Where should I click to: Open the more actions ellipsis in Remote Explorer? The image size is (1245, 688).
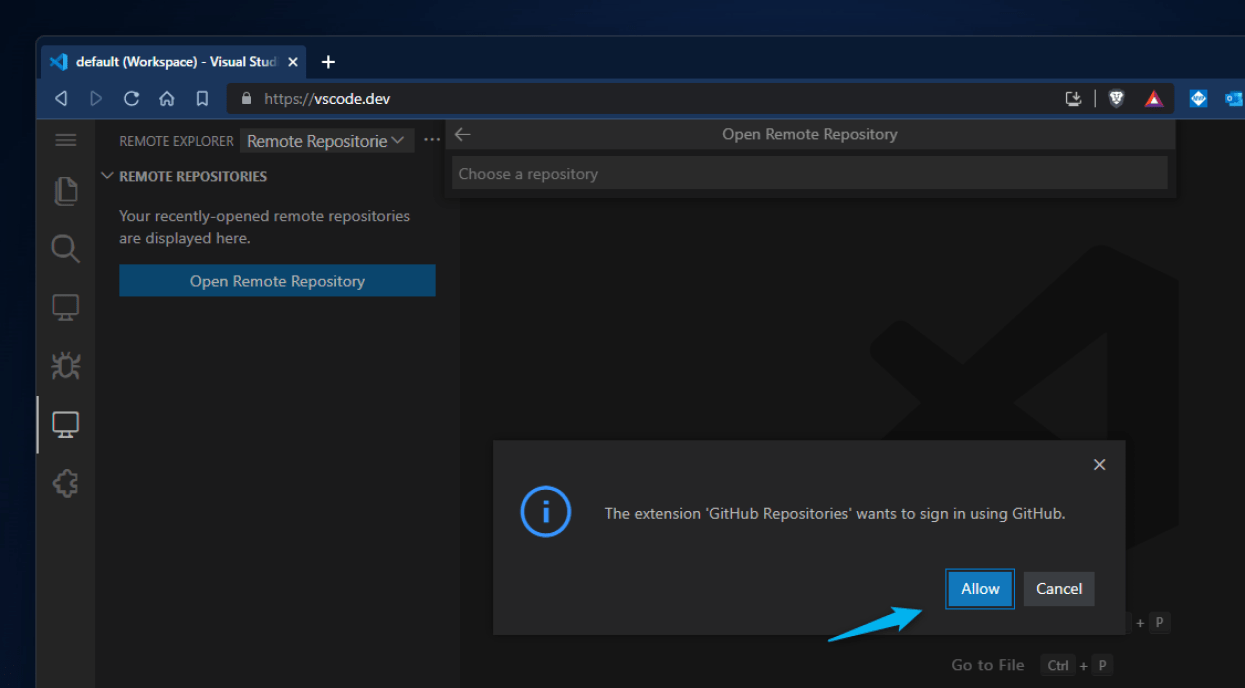pos(431,140)
